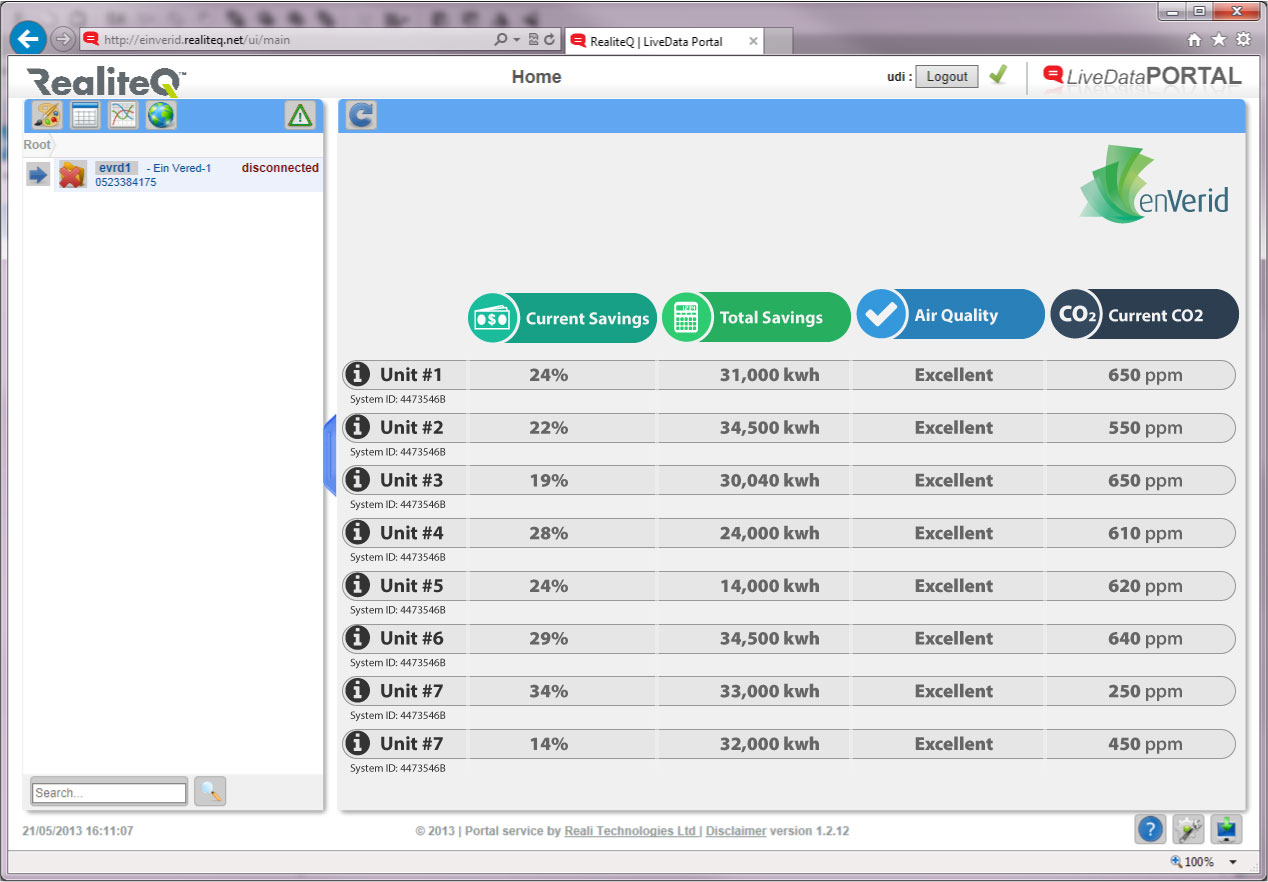The height and width of the screenshot is (882, 1268).
Task: Click the 30,040 kwh total savings value
Action: point(769,480)
